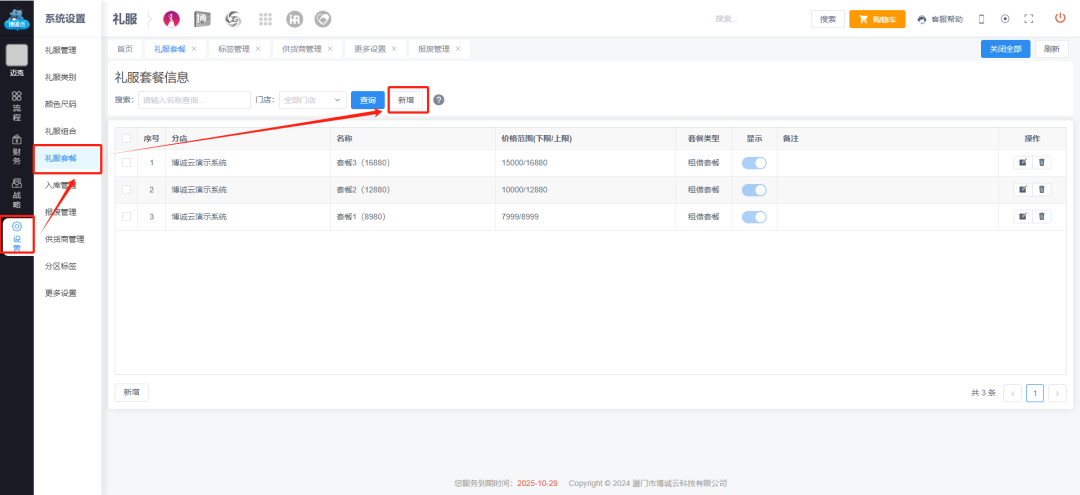The height and width of the screenshot is (495, 1080).
Task: Go to pagination page 1
Action: coord(1035,393)
